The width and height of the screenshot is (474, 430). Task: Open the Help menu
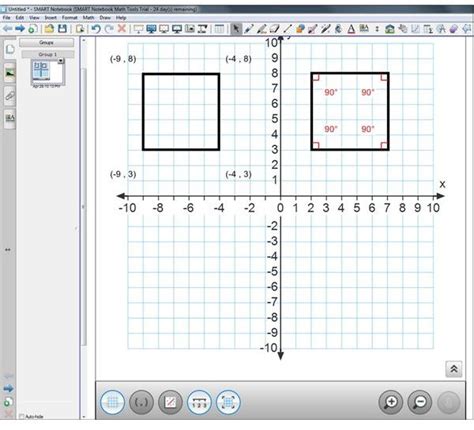[x=121, y=18]
